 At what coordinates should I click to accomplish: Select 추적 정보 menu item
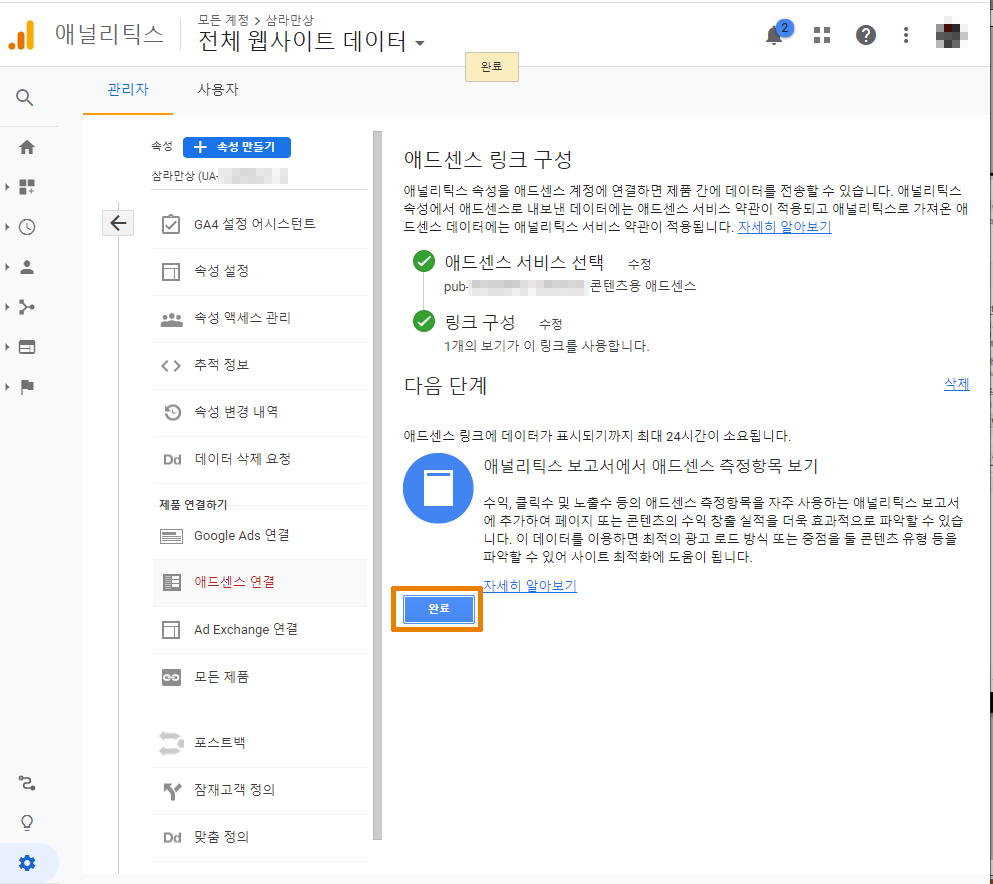(x=260, y=365)
